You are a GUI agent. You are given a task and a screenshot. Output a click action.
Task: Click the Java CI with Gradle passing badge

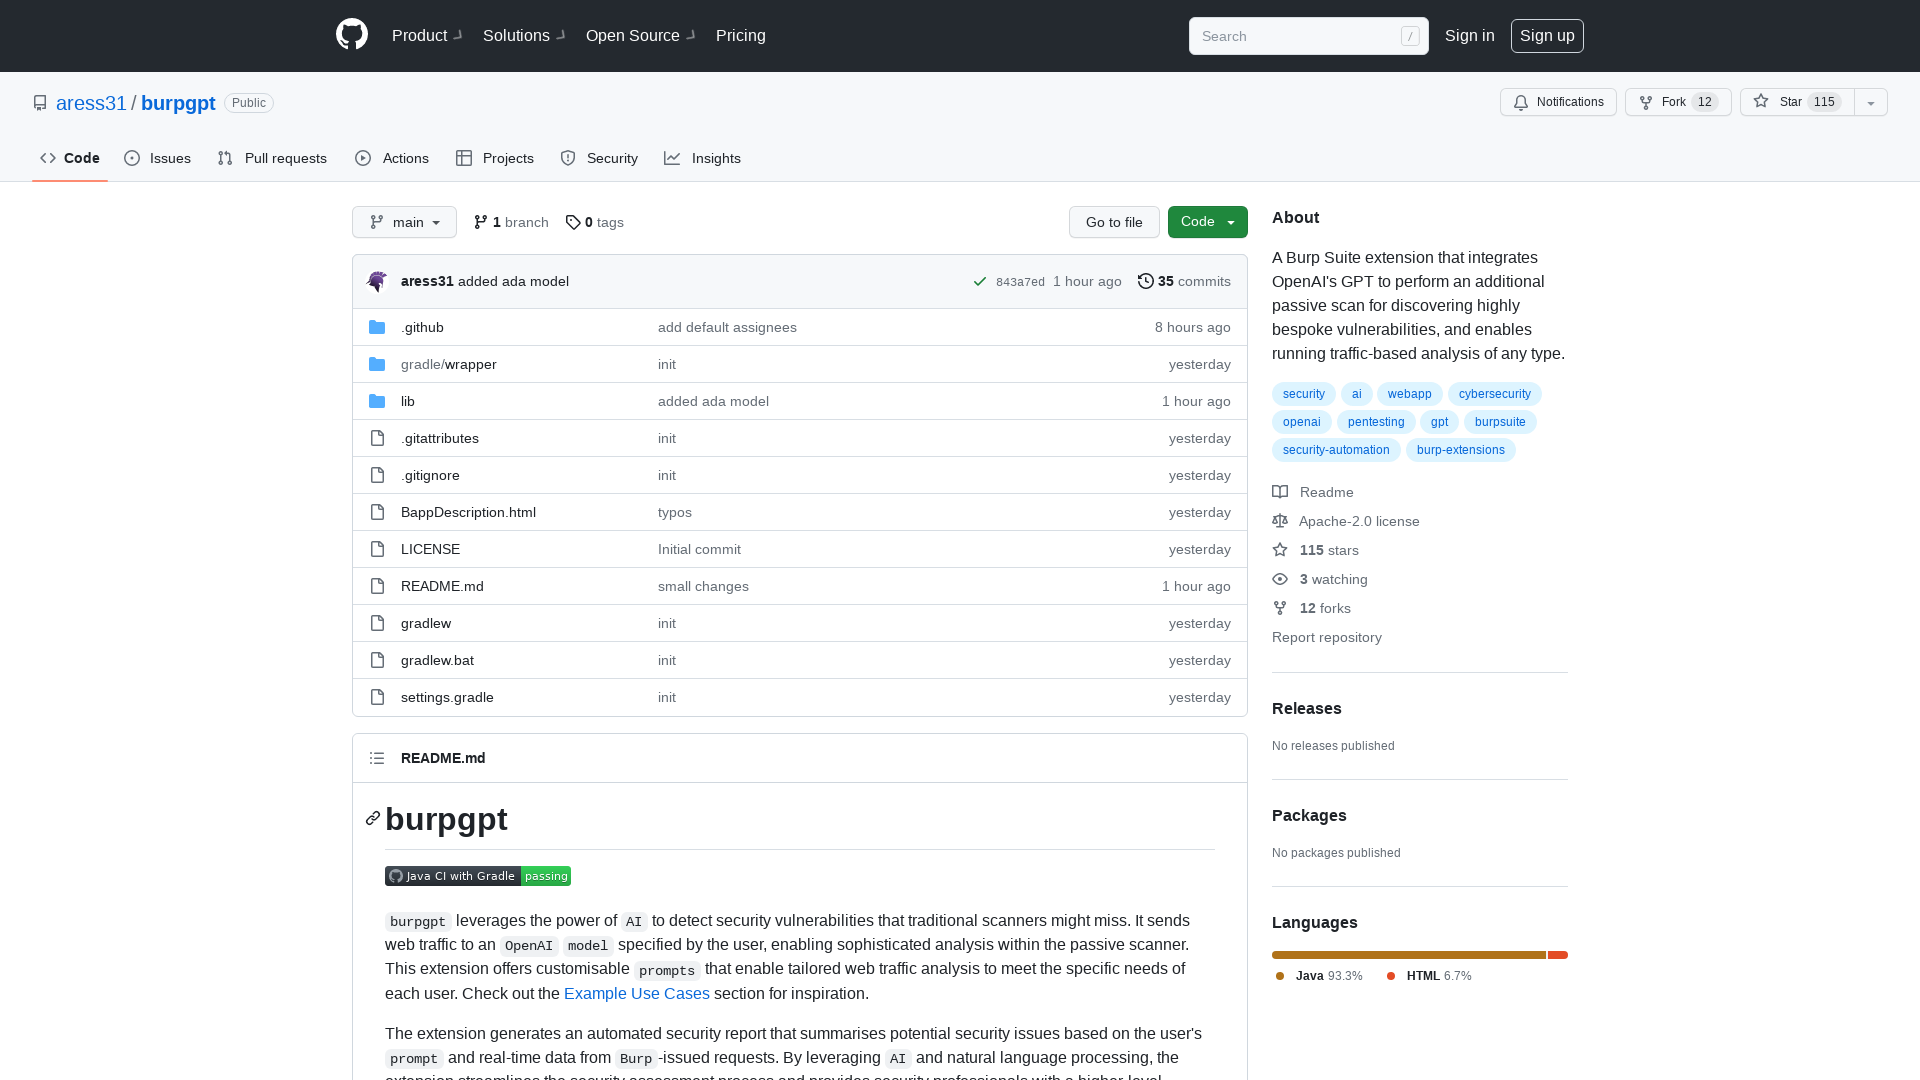477,876
